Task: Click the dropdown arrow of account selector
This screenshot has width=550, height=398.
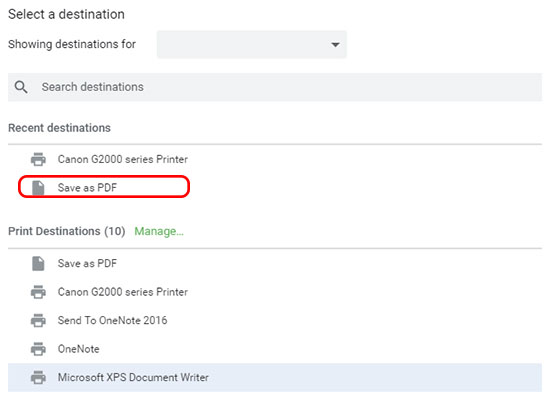Action: click(x=335, y=45)
